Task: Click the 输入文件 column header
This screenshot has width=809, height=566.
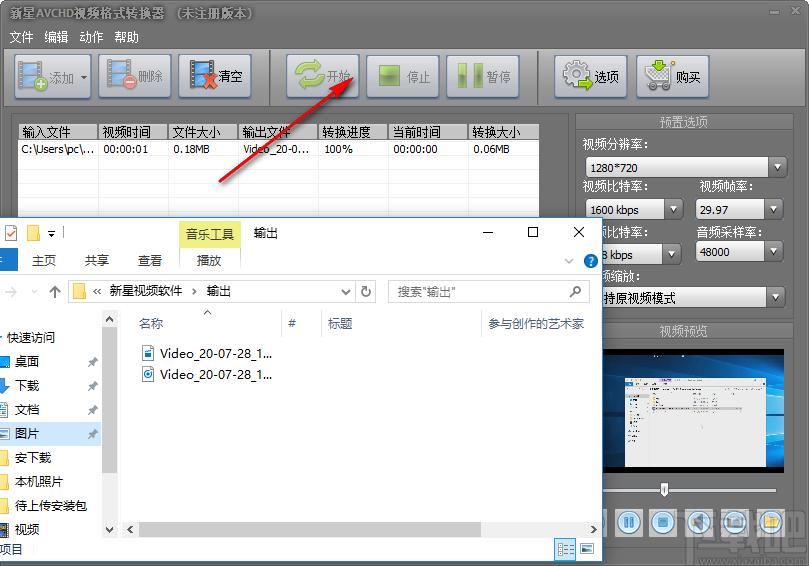Action: click(x=58, y=132)
